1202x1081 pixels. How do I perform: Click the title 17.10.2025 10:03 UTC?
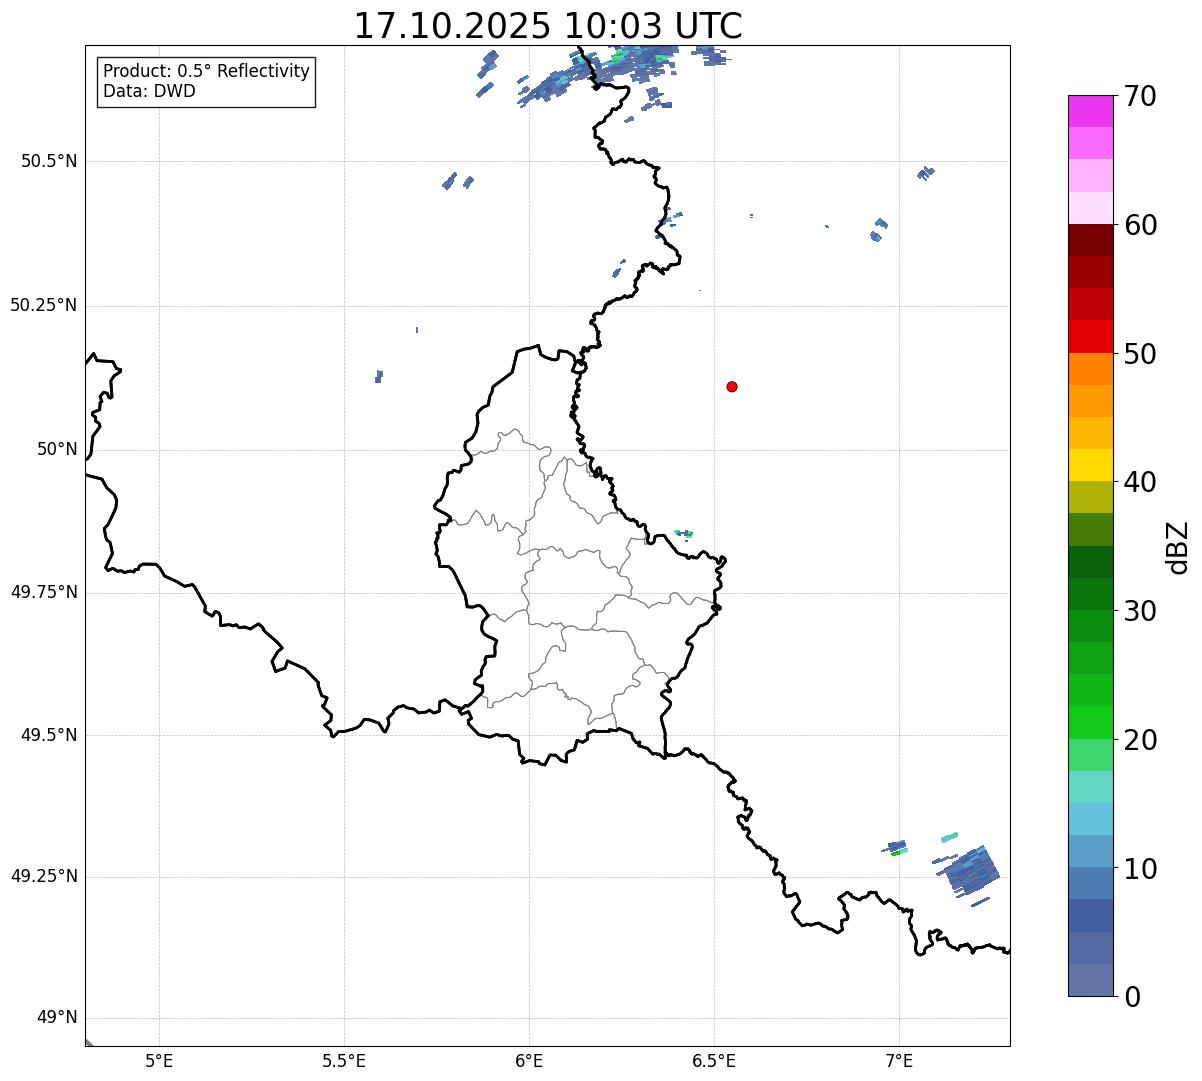point(548,26)
